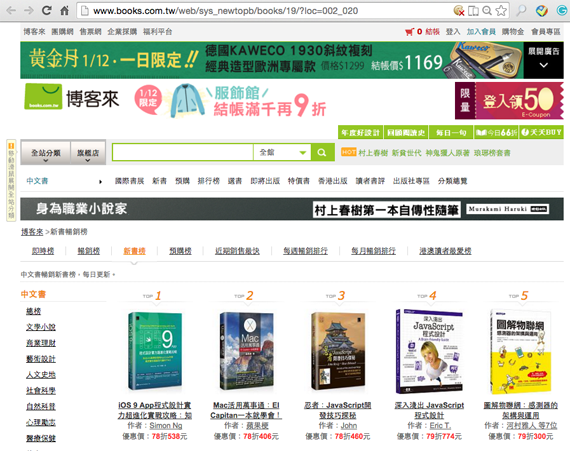
Task: Open the 圖解物聯網 book cover thumbnail
Action: [521, 351]
